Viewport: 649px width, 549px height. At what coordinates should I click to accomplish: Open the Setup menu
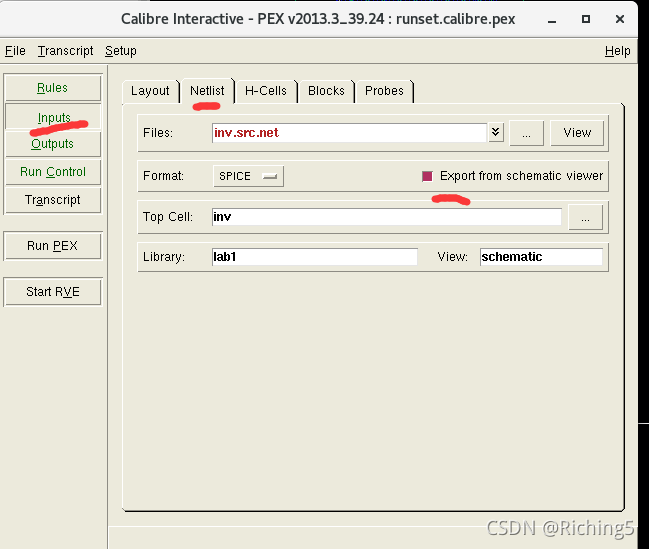click(x=121, y=51)
